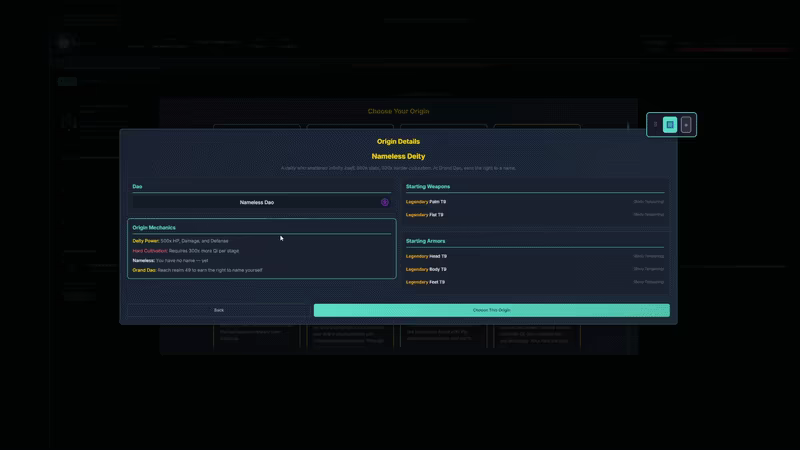Screen dimensions: 800x450
Task: Select the Legendary Palm T9 weapon row
Action: coord(535,202)
